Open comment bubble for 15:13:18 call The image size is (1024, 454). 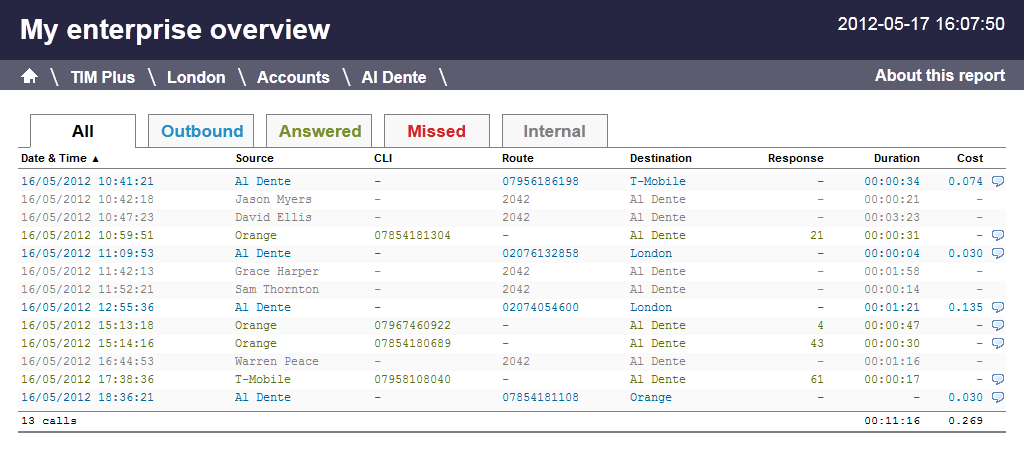[x=997, y=326]
